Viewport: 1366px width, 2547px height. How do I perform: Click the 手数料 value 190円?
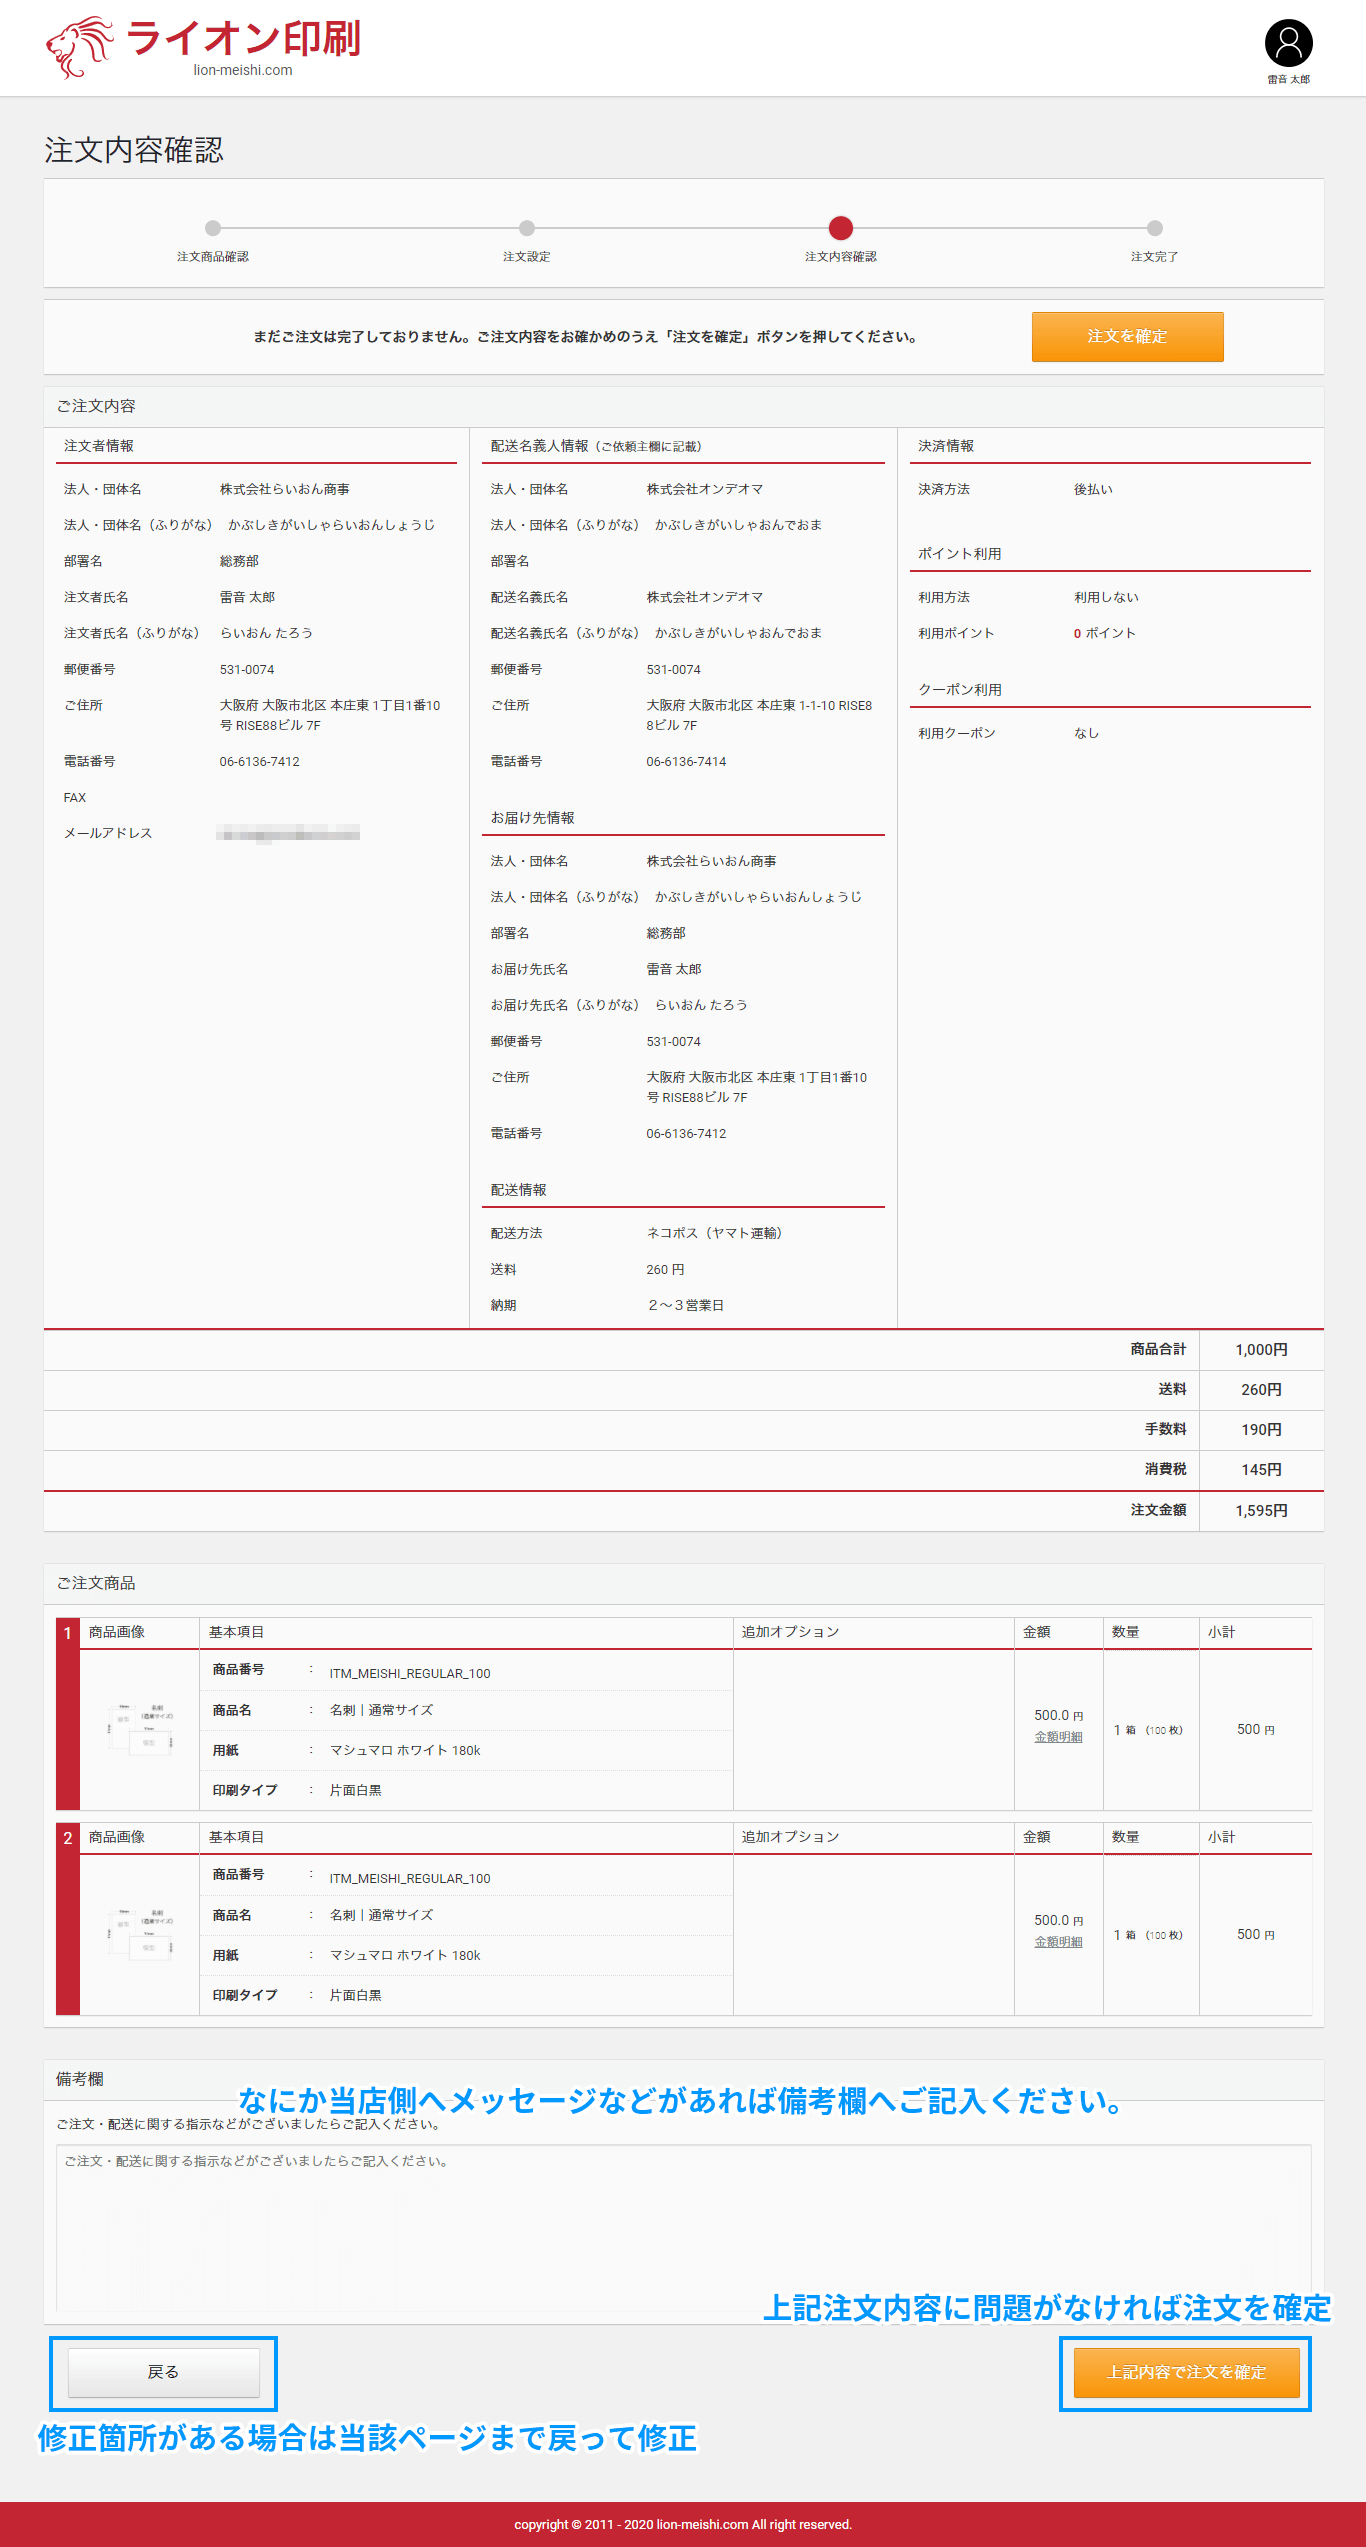[x=1261, y=1430]
